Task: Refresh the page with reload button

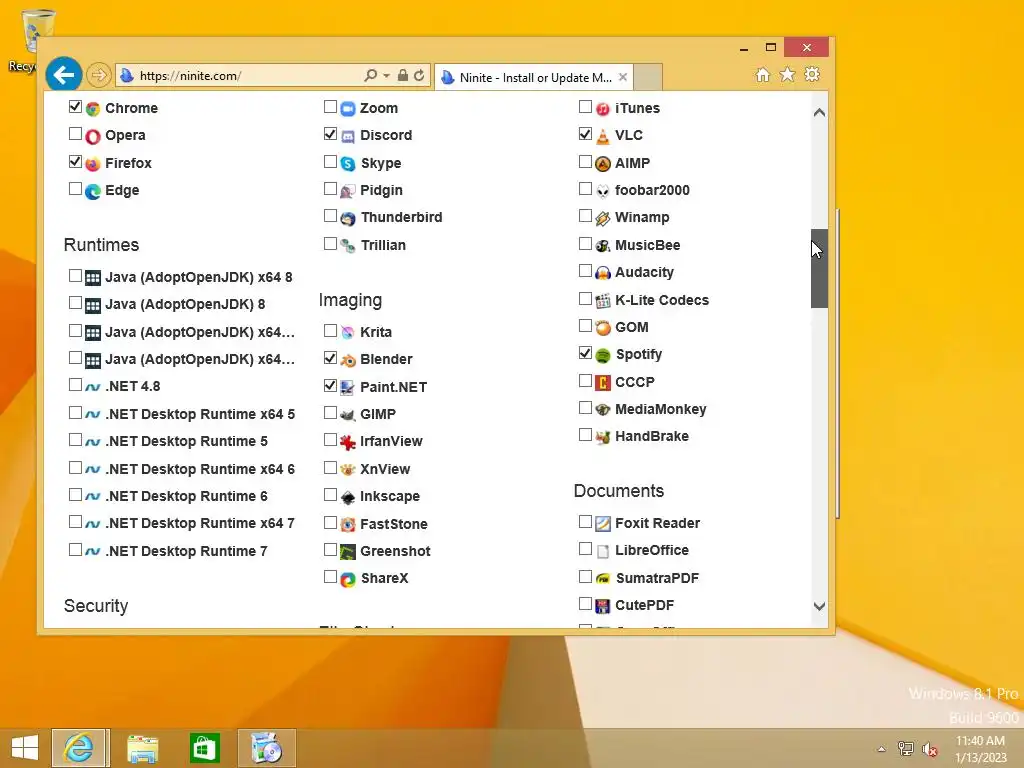Action: (x=419, y=76)
